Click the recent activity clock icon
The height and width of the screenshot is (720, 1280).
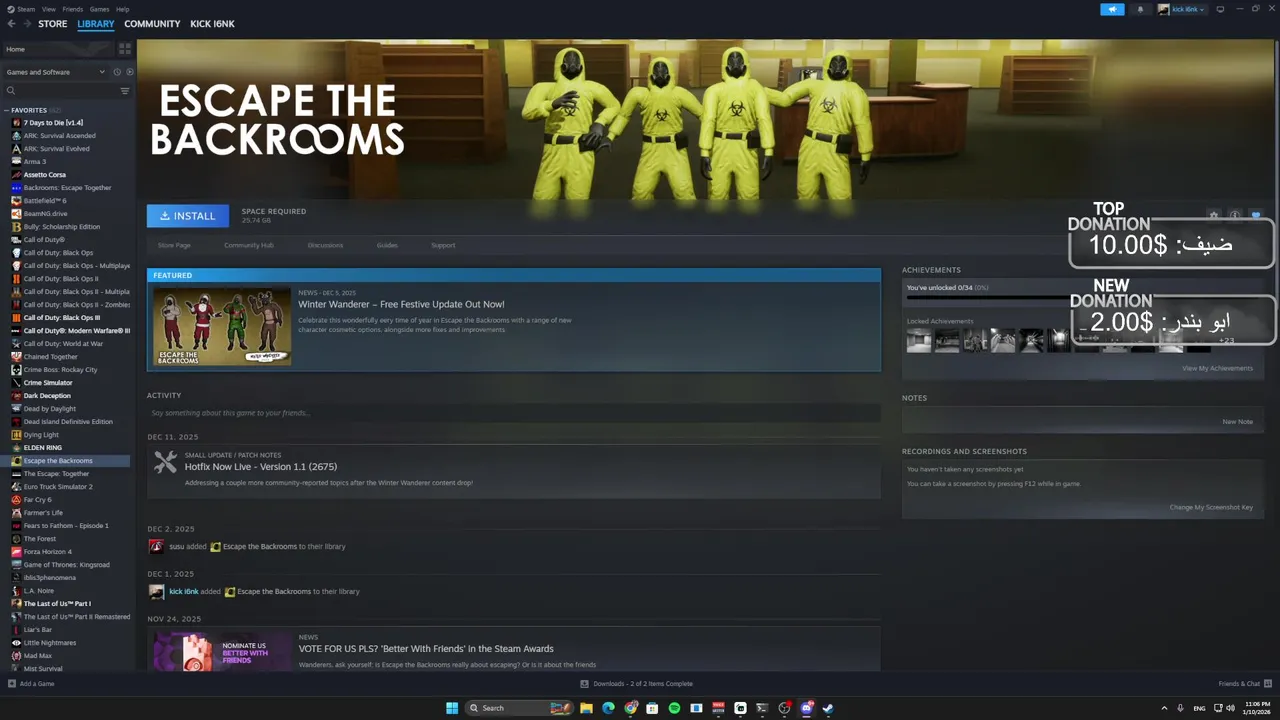point(117,72)
